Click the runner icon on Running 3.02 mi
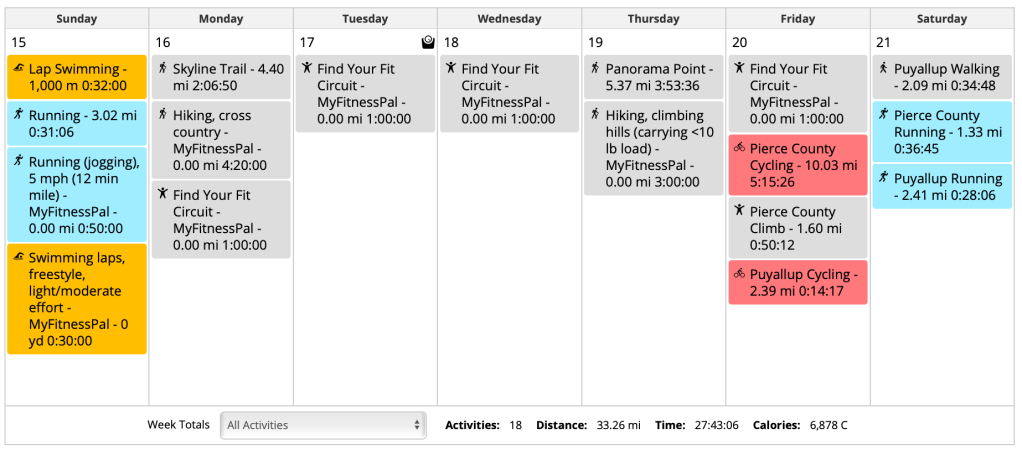The height and width of the screenshot is (454, 1022). tap(19, 115)
